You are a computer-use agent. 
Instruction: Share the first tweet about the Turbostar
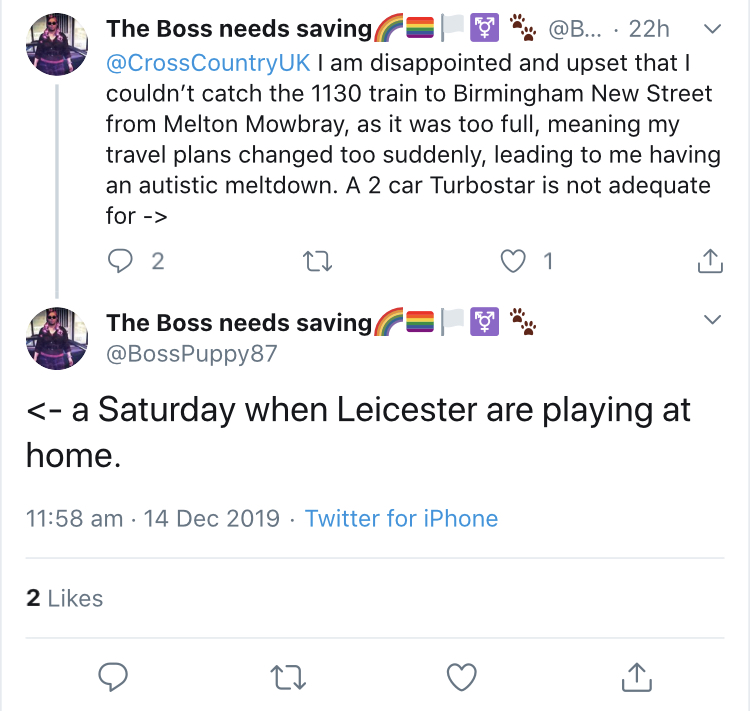point(708,262)
